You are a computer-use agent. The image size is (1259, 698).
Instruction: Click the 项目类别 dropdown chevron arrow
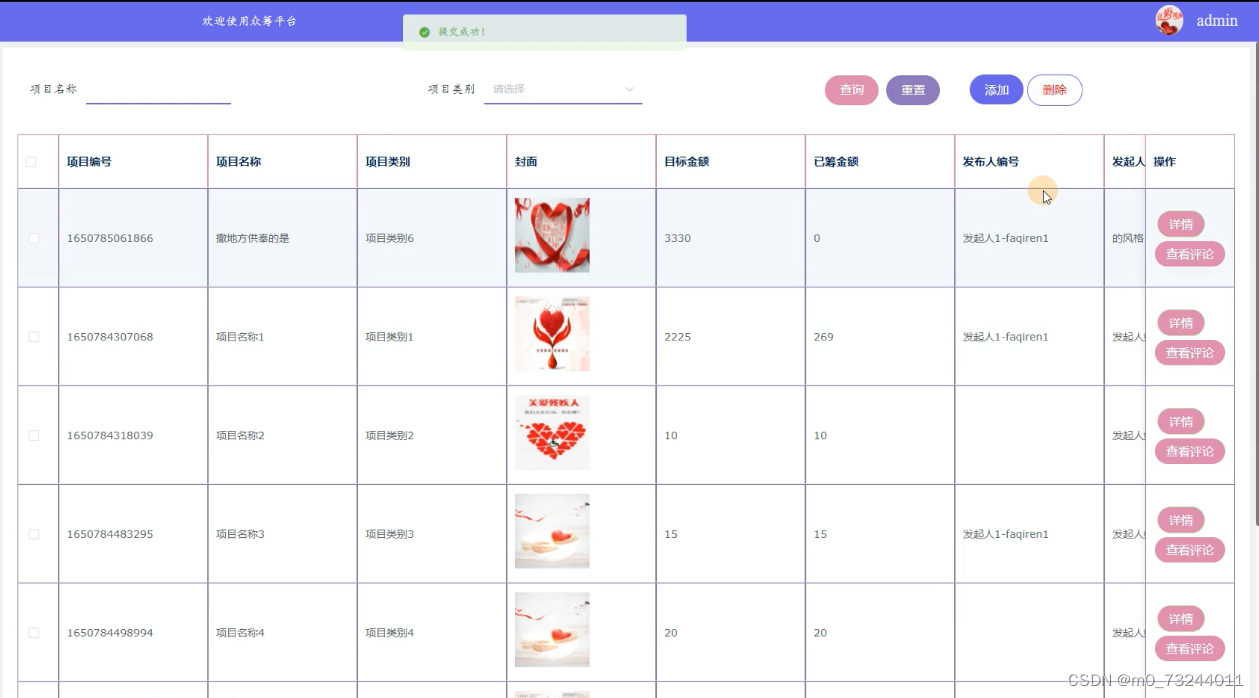point(630,89)
